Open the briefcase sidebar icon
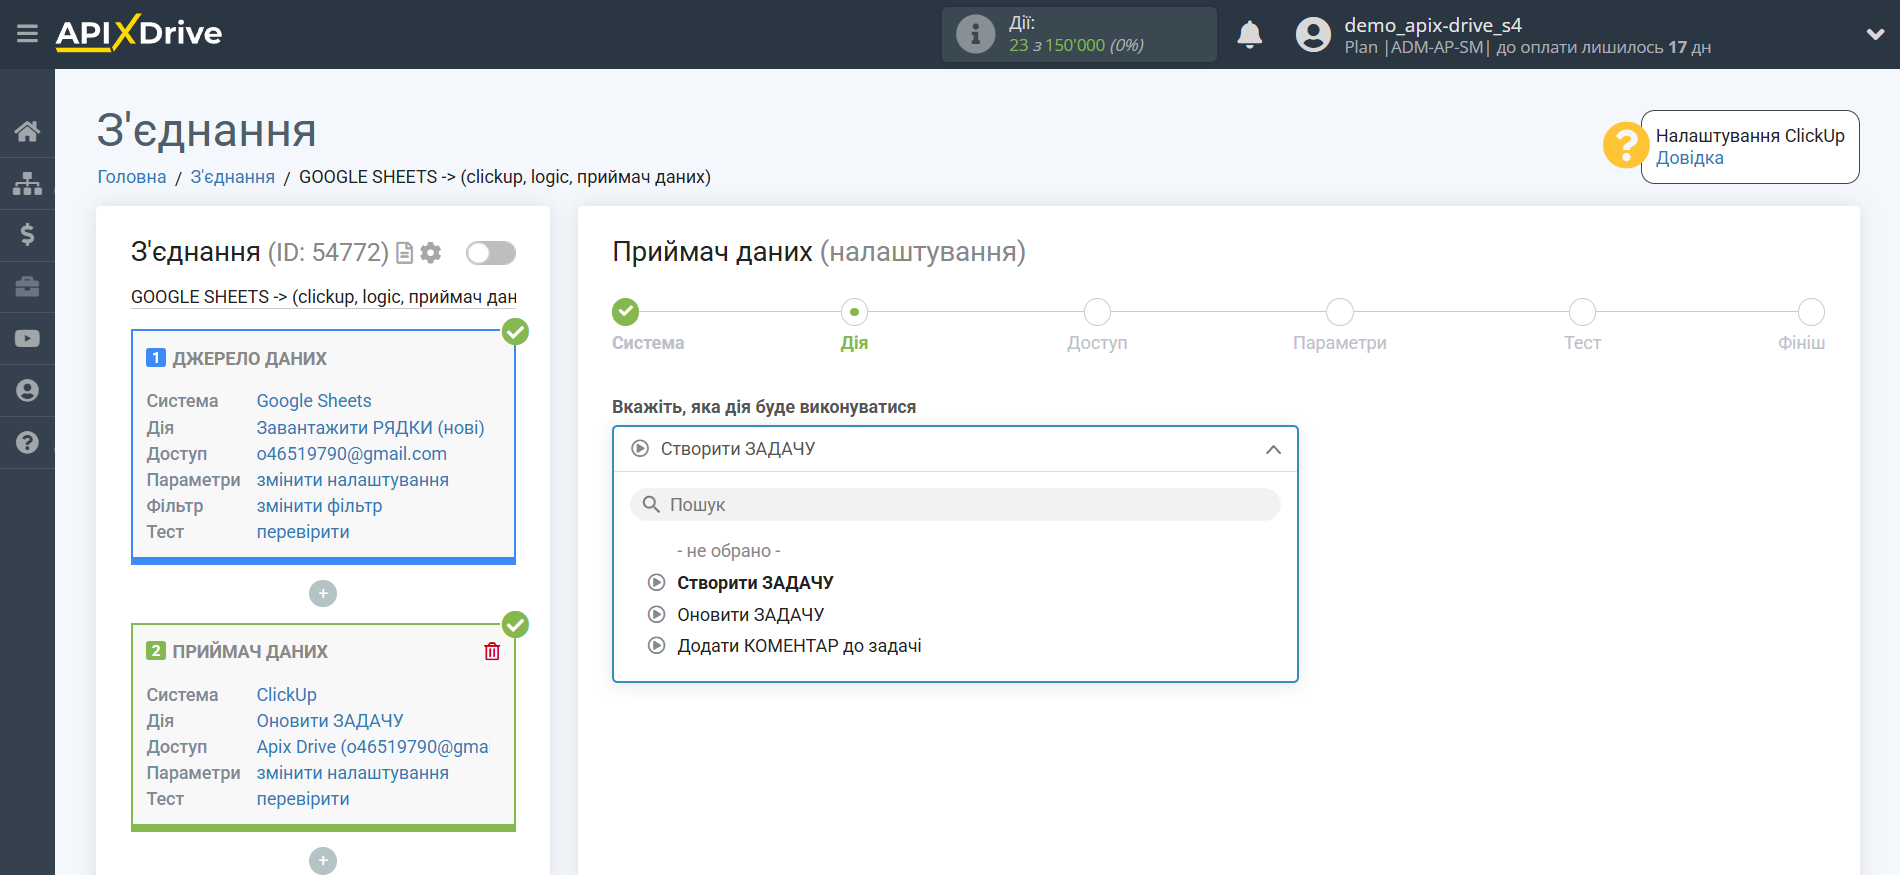The image size is (1900, 875). 27,287
